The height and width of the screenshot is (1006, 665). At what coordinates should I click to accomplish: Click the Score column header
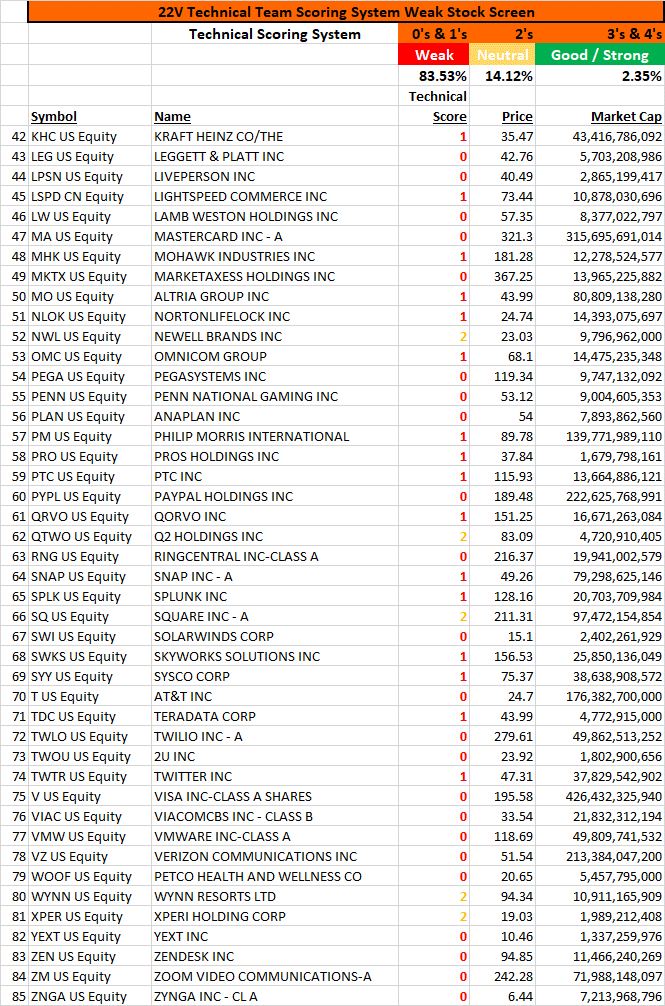pyautogui.click(x=450, y=117)
